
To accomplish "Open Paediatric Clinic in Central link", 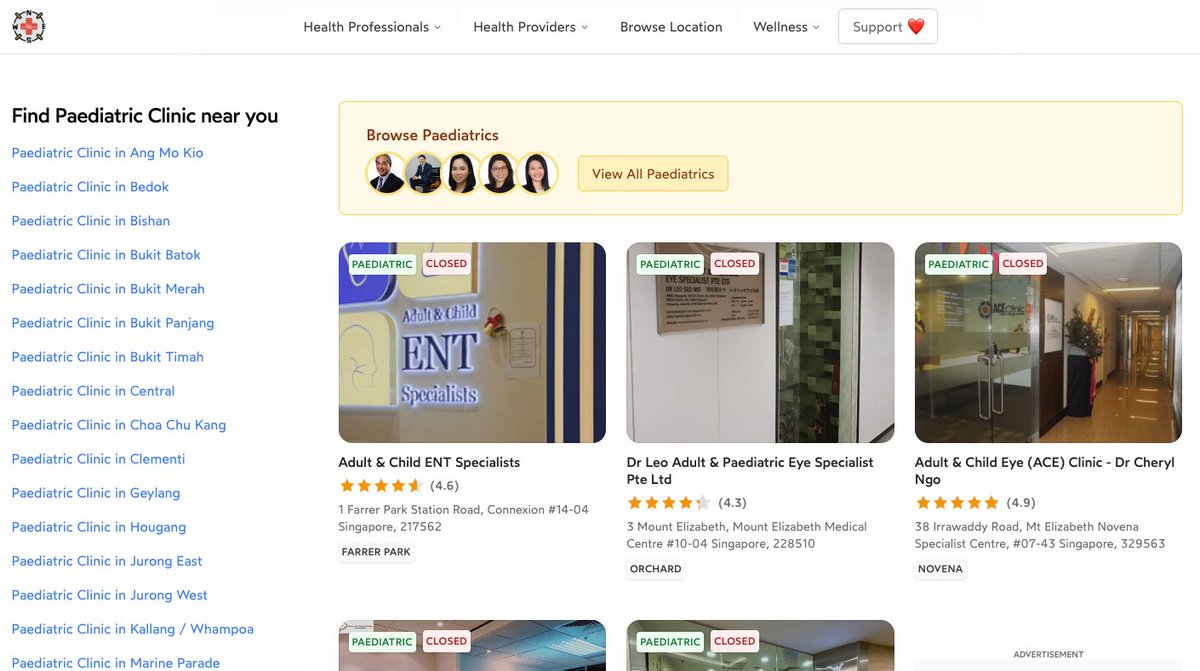I will 93,391.
